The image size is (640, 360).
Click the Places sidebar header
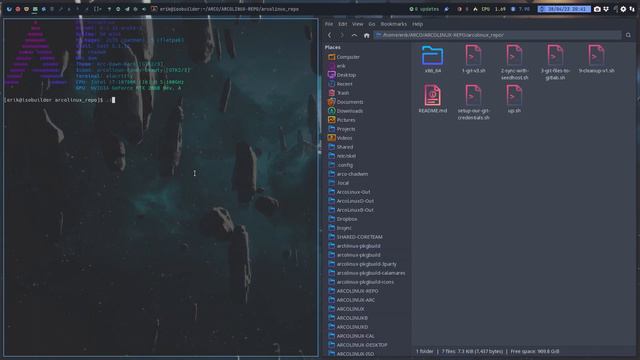click(x=333, y=47)
